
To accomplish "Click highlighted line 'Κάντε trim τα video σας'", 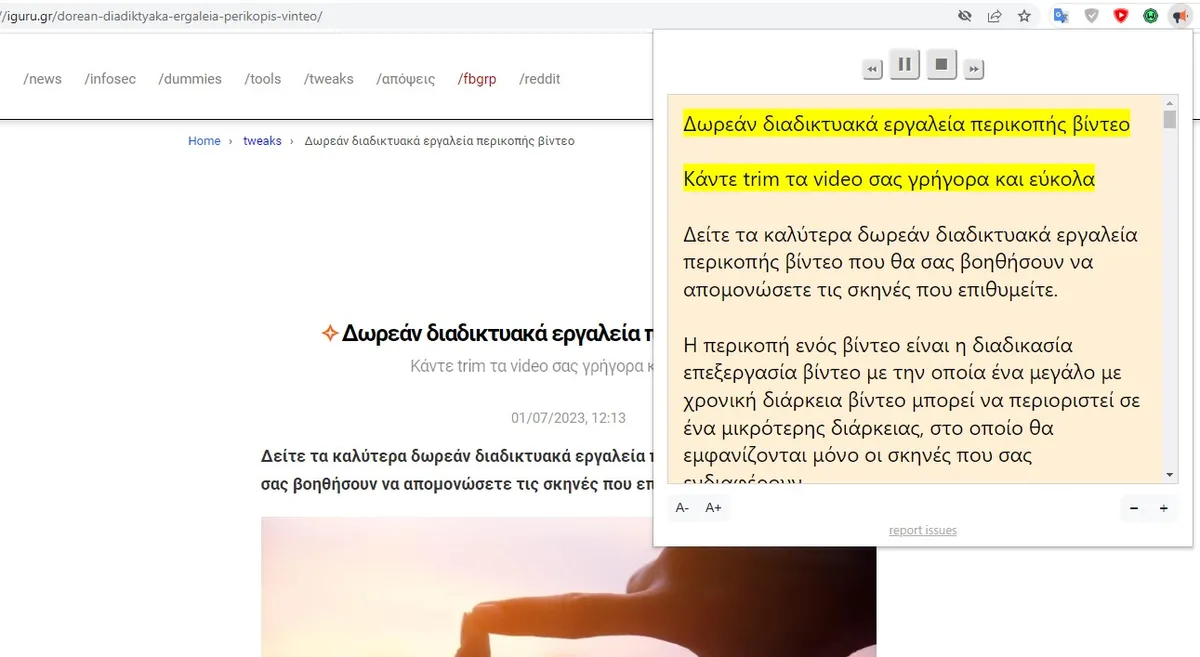I will point(889,179).
